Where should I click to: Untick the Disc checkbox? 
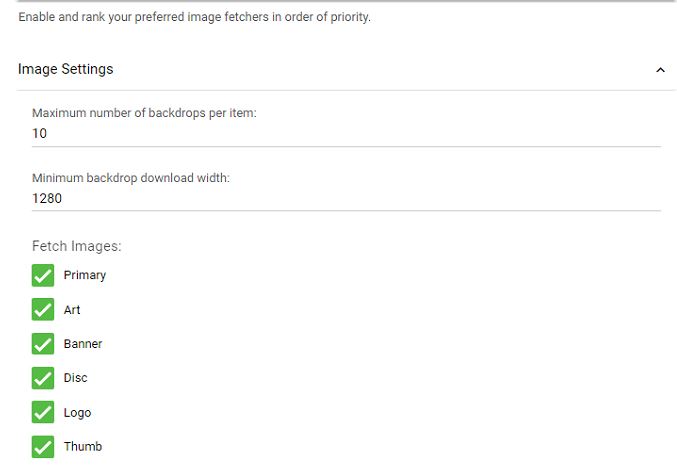pos(43,378)
